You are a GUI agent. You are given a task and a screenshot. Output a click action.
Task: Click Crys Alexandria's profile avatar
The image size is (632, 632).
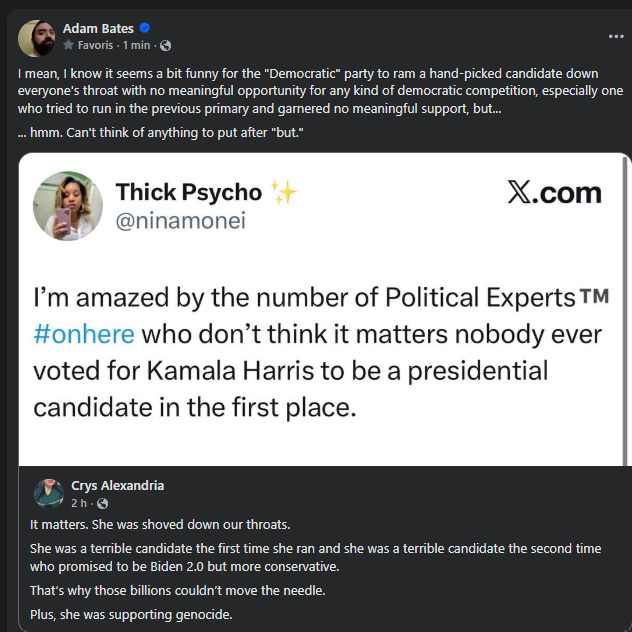48,493
